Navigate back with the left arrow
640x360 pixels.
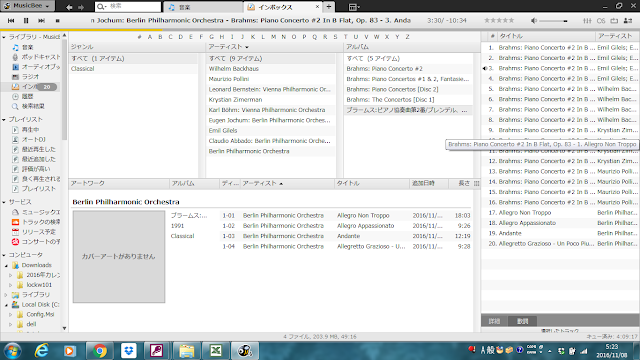(69, 7)
